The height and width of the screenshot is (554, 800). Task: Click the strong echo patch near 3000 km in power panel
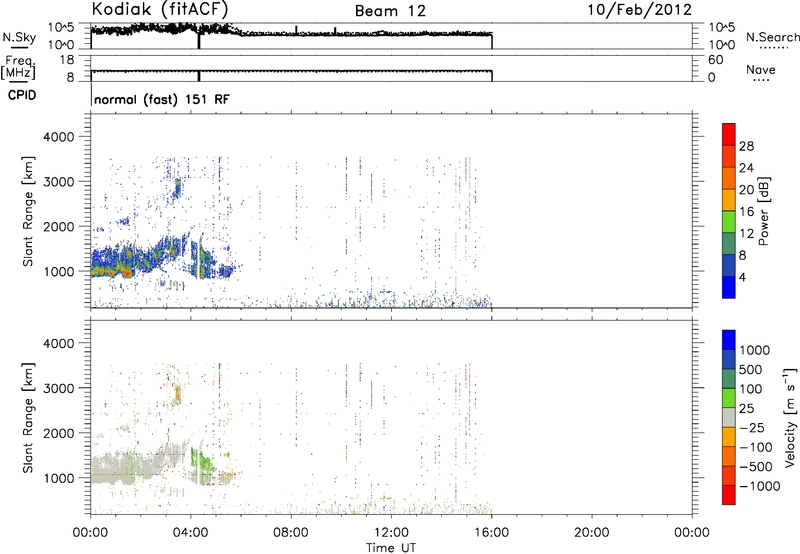point(177,188)
